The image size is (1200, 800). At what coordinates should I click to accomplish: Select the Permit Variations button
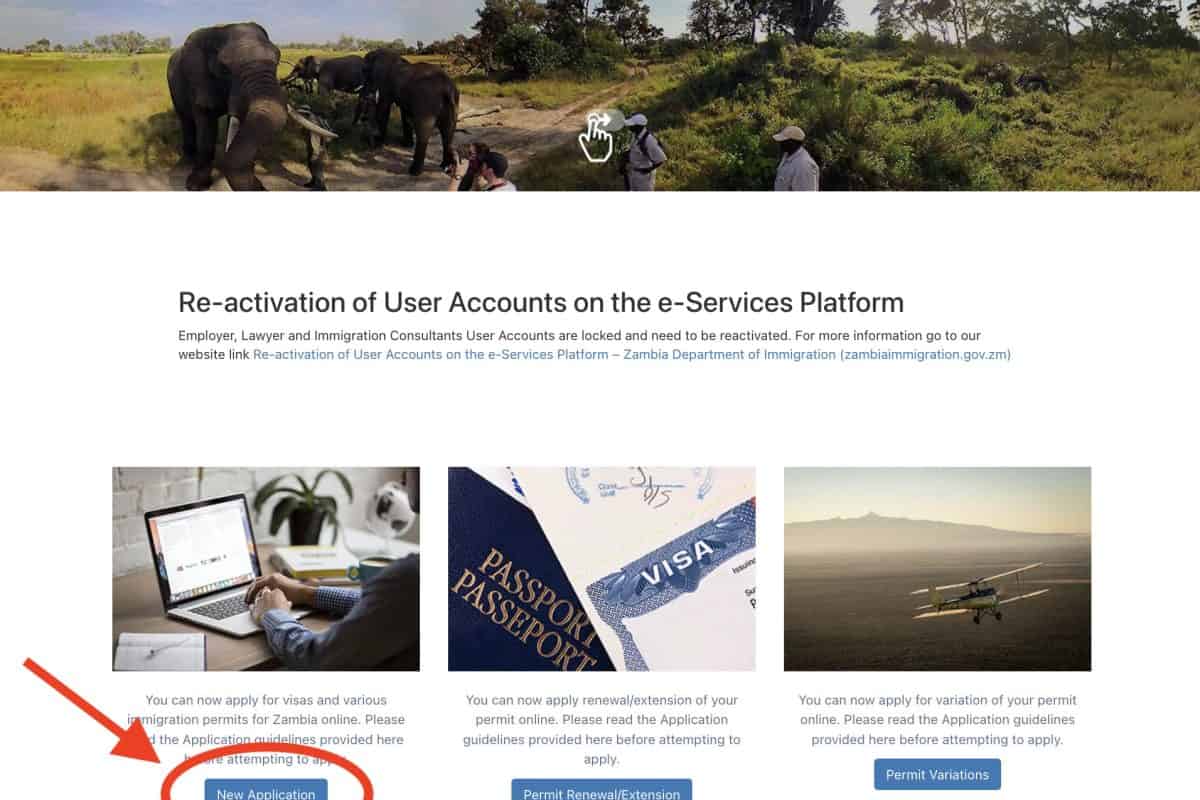tap(937, 774)
